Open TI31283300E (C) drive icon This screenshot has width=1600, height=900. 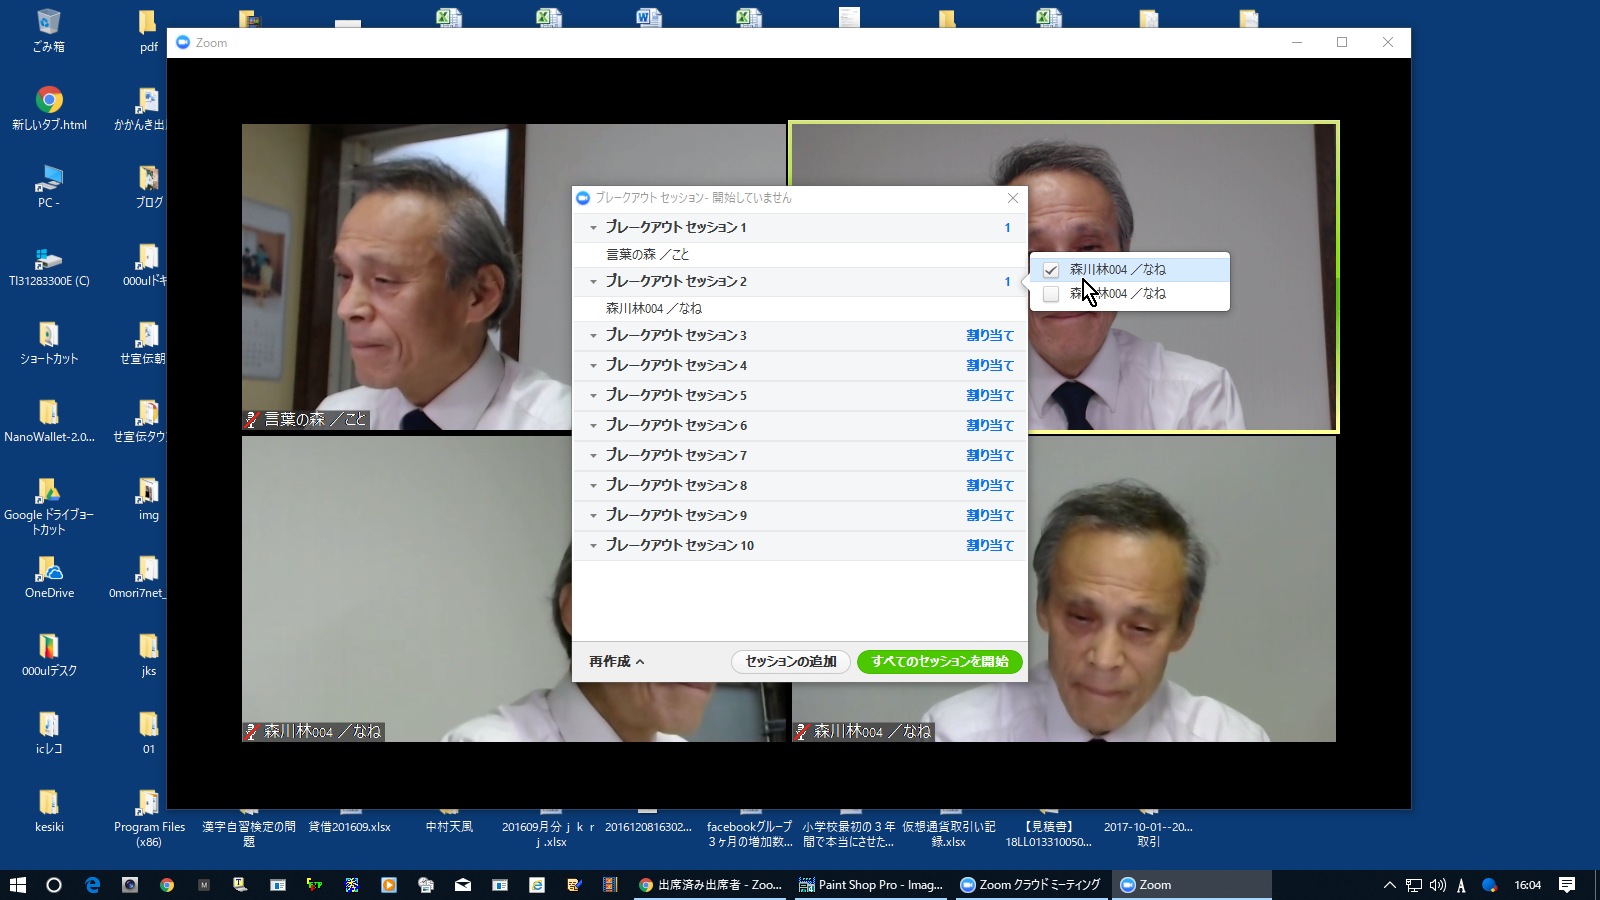click(49, 265)
